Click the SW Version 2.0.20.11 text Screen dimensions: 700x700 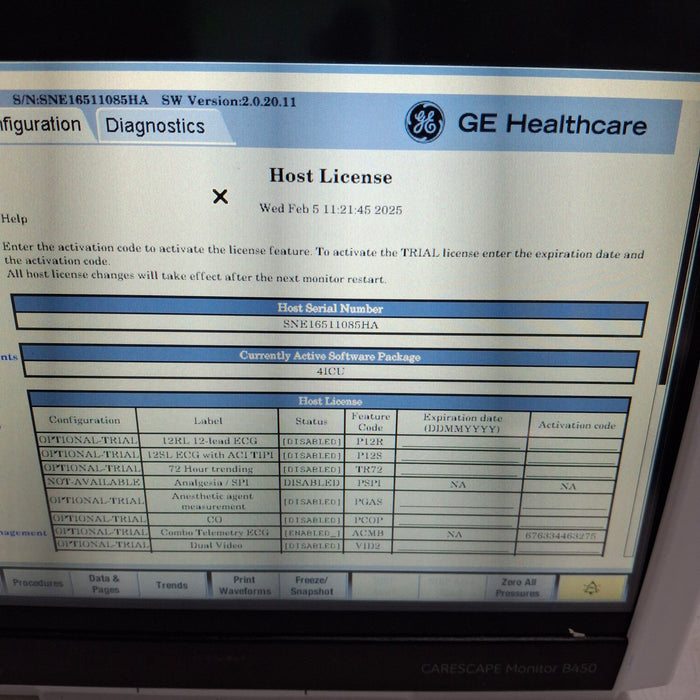(229, 101)
